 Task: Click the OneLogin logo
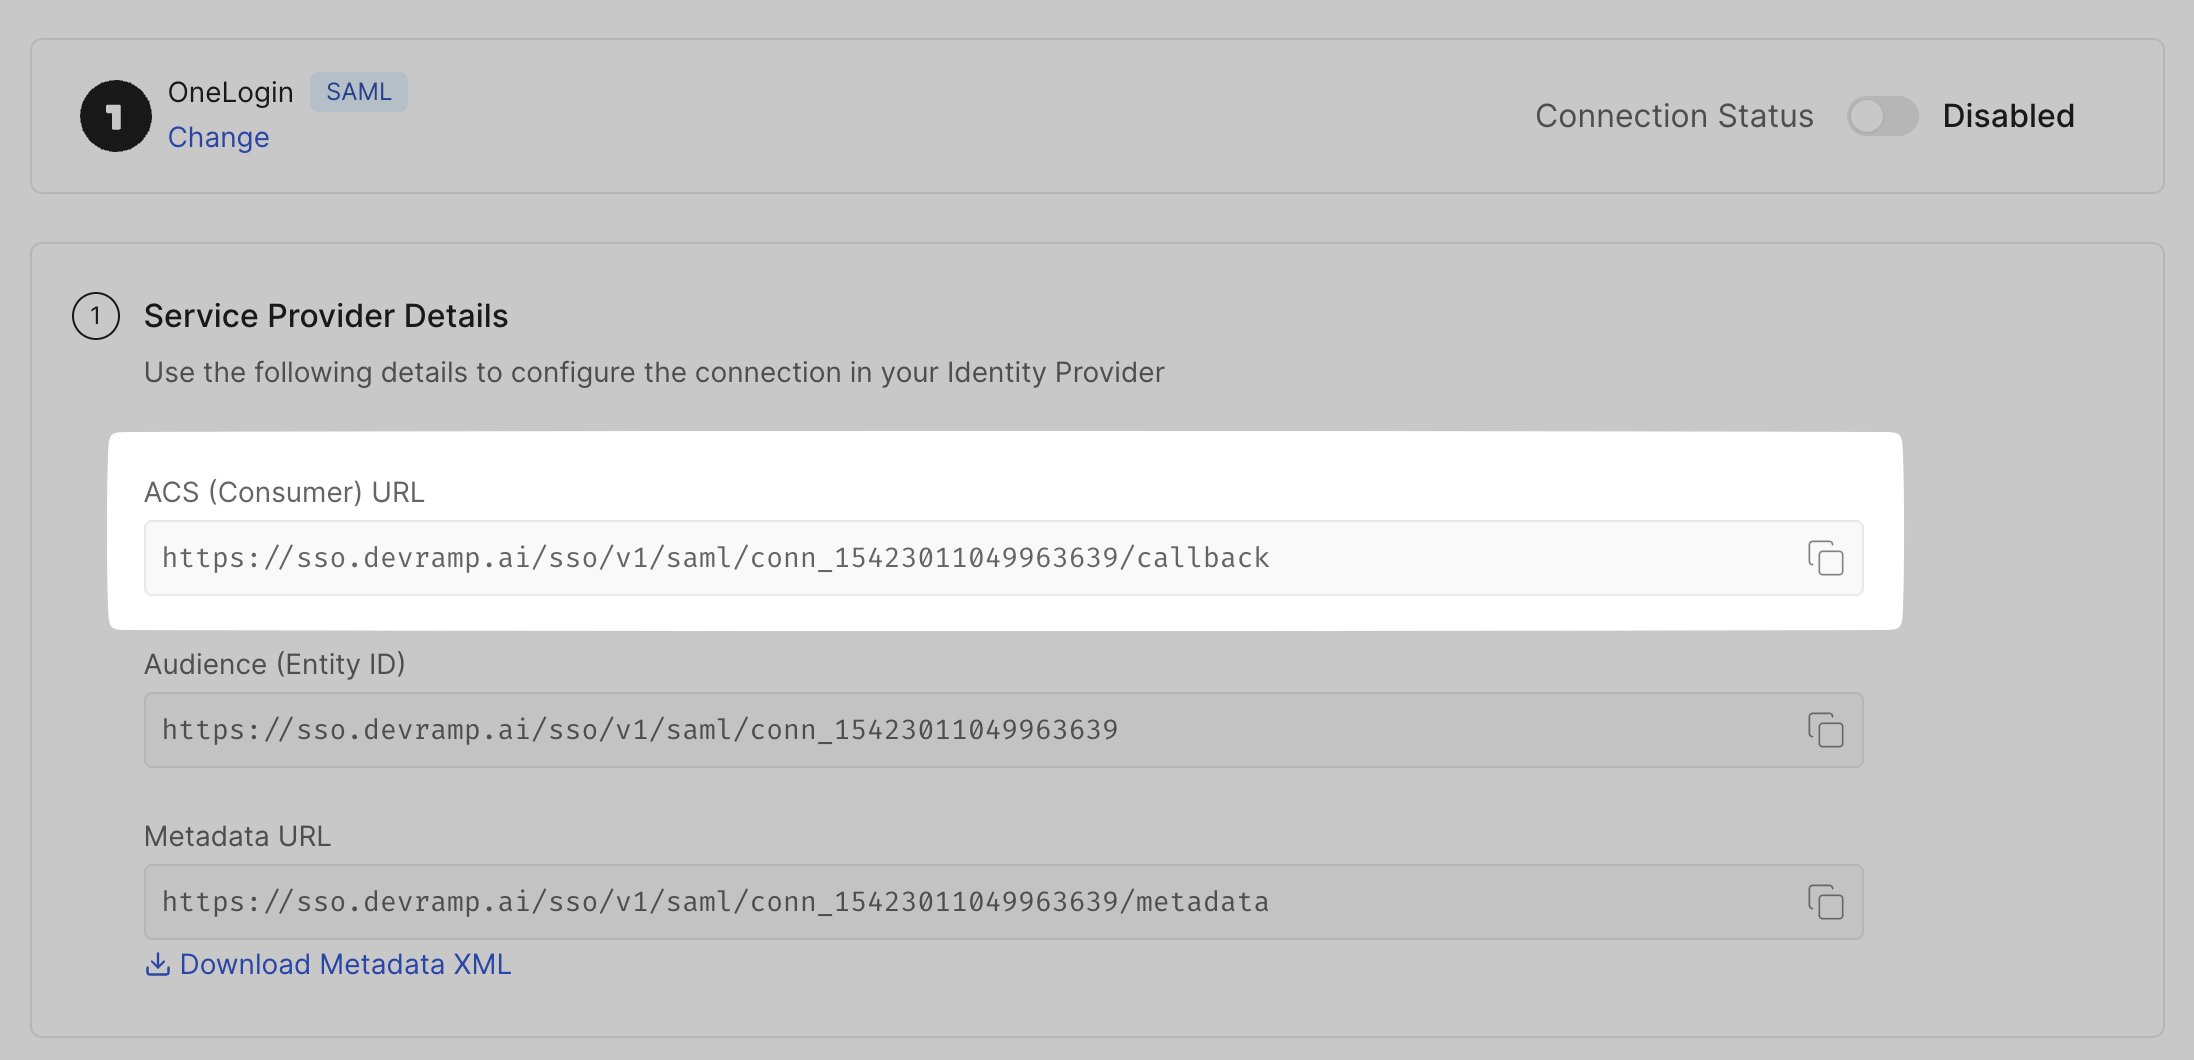[x=115, y=116]
